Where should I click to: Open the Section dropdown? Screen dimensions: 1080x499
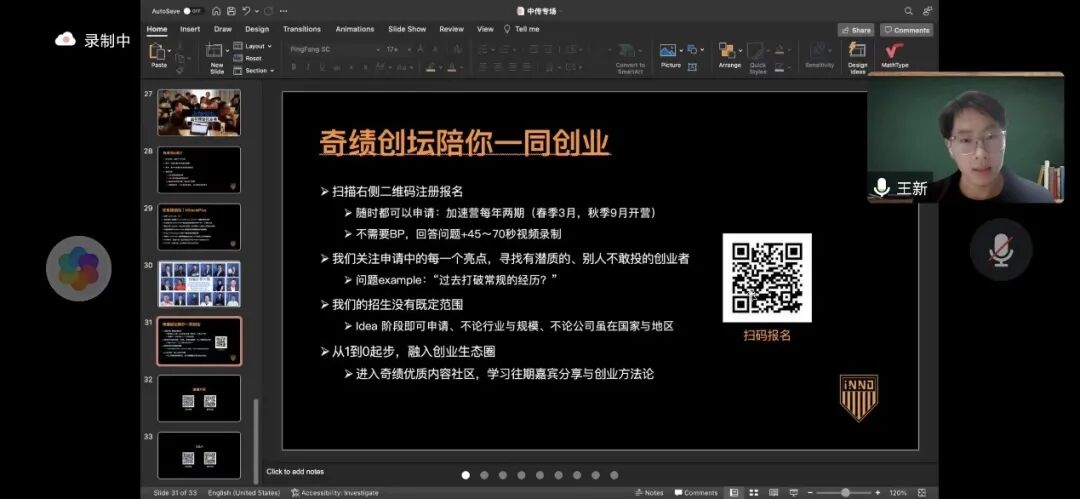pos(253,70)
